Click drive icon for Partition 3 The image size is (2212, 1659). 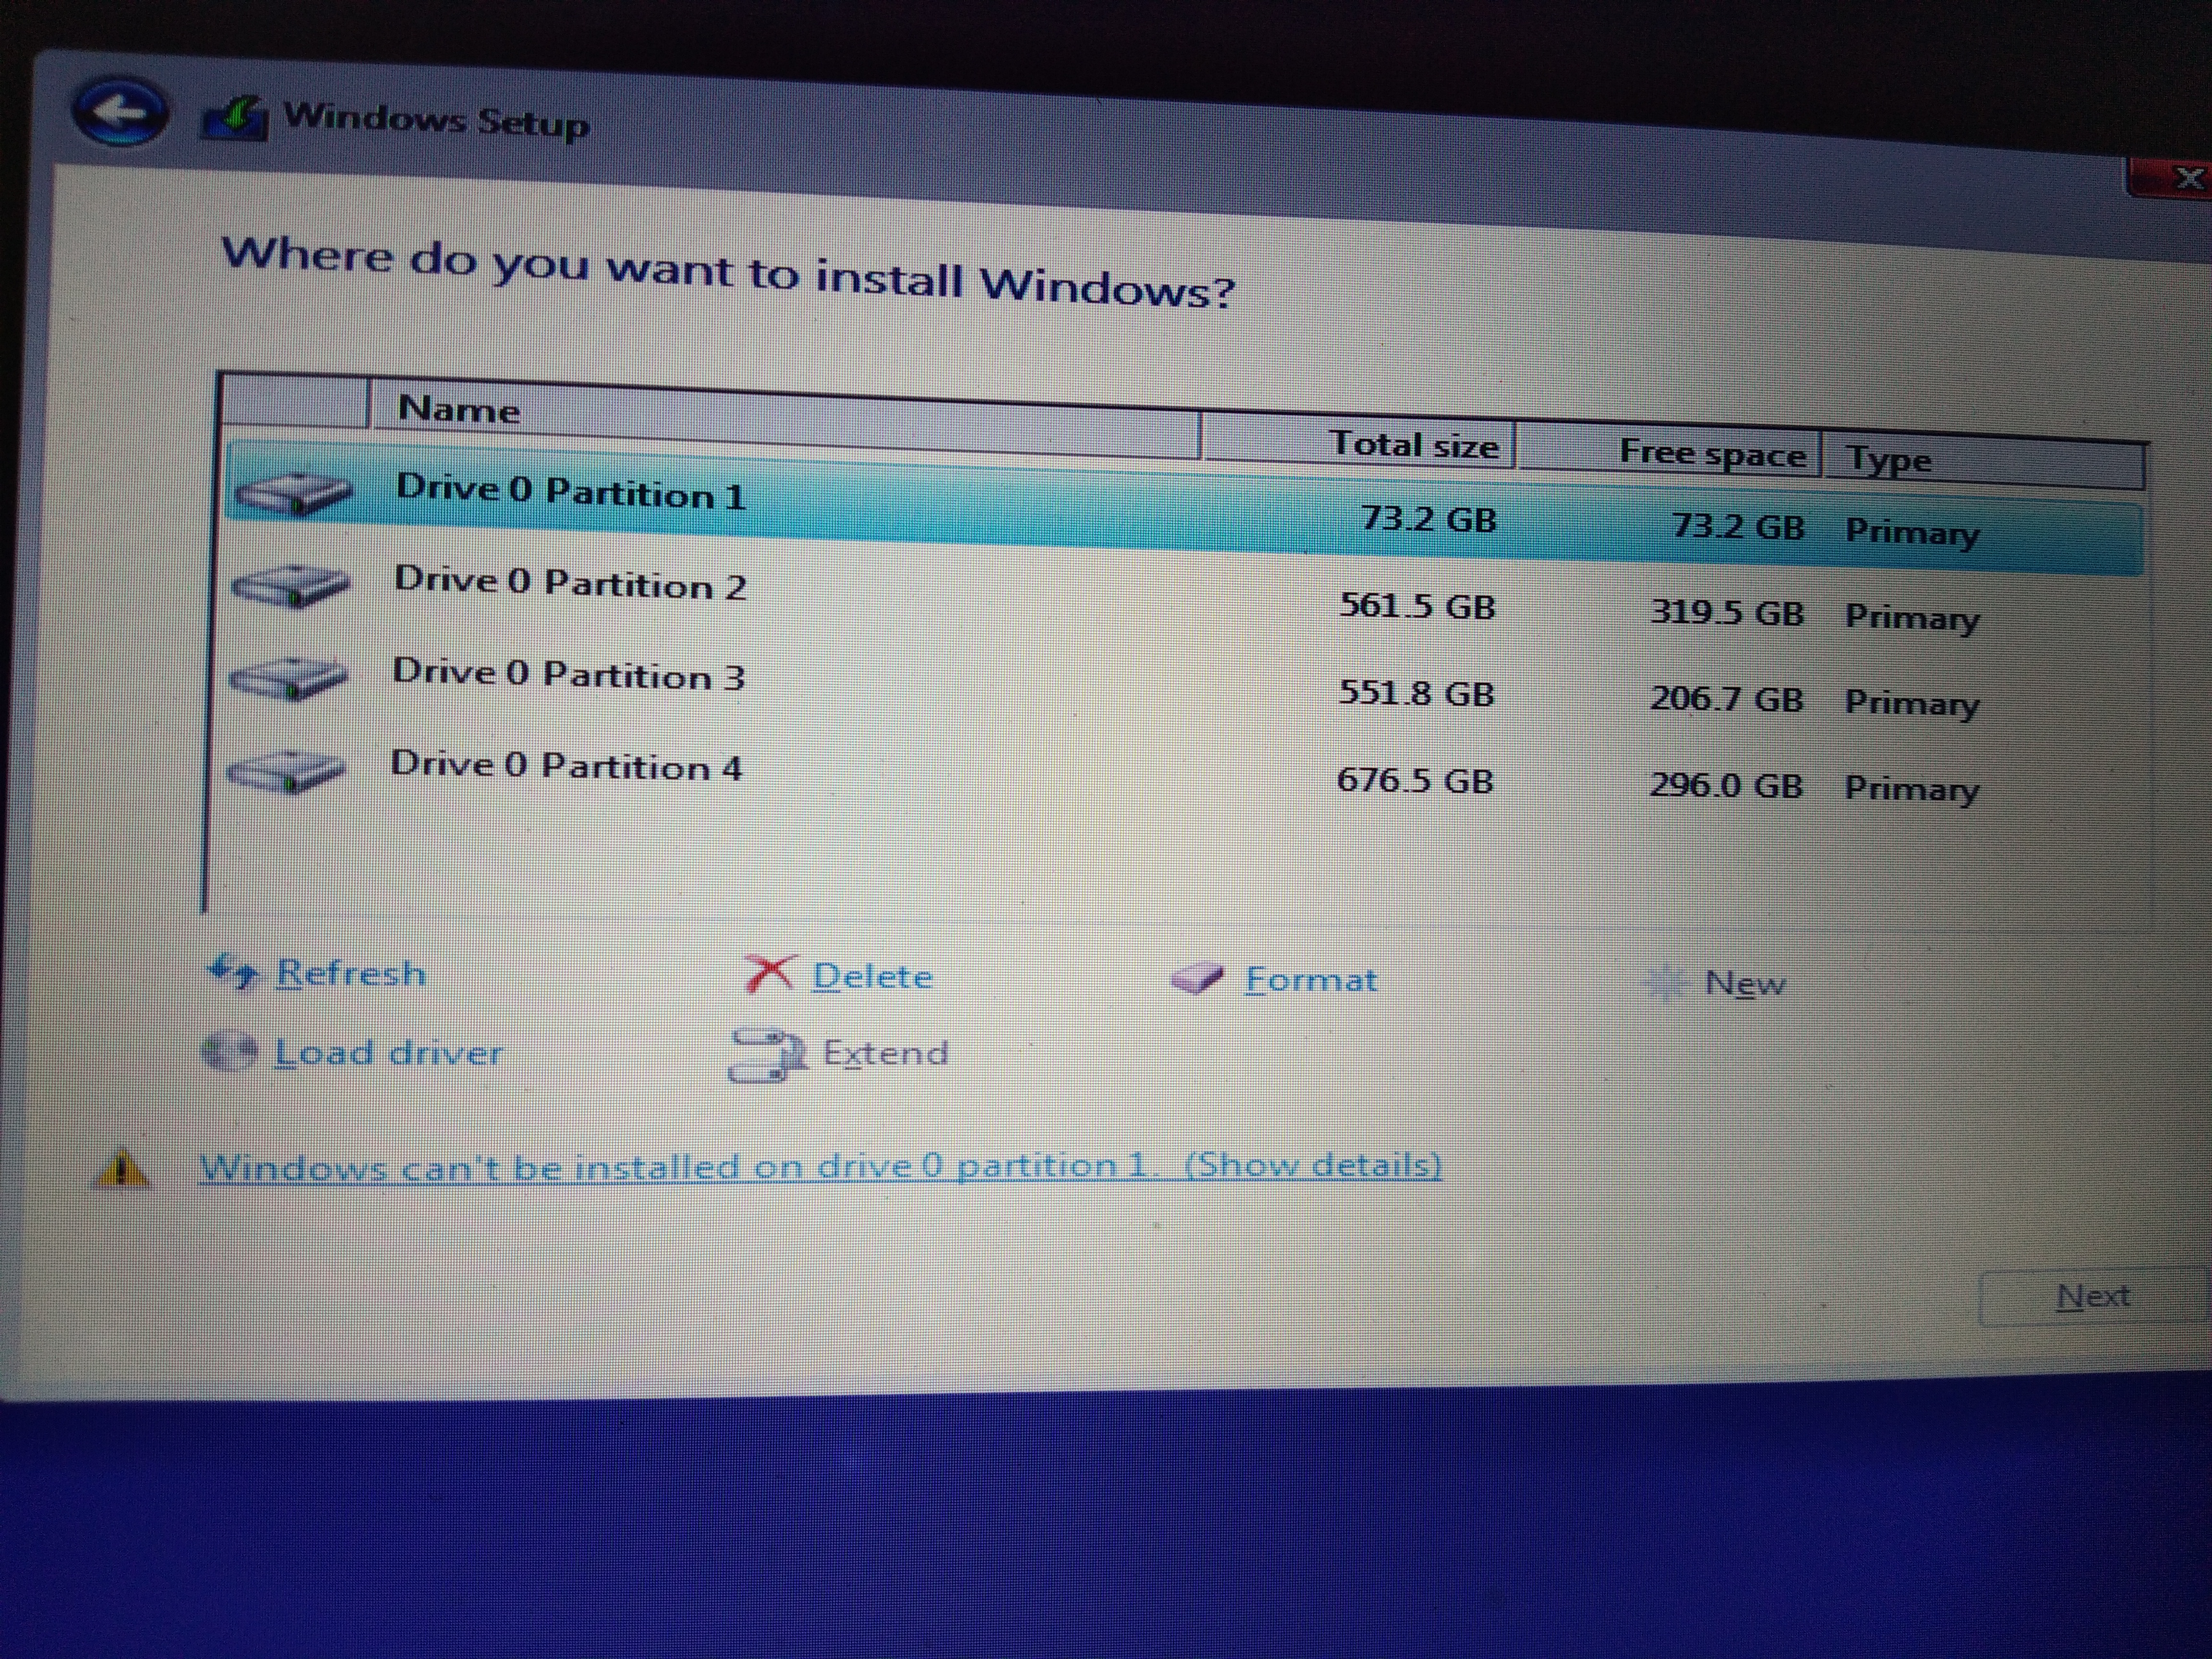coord(289,678)
